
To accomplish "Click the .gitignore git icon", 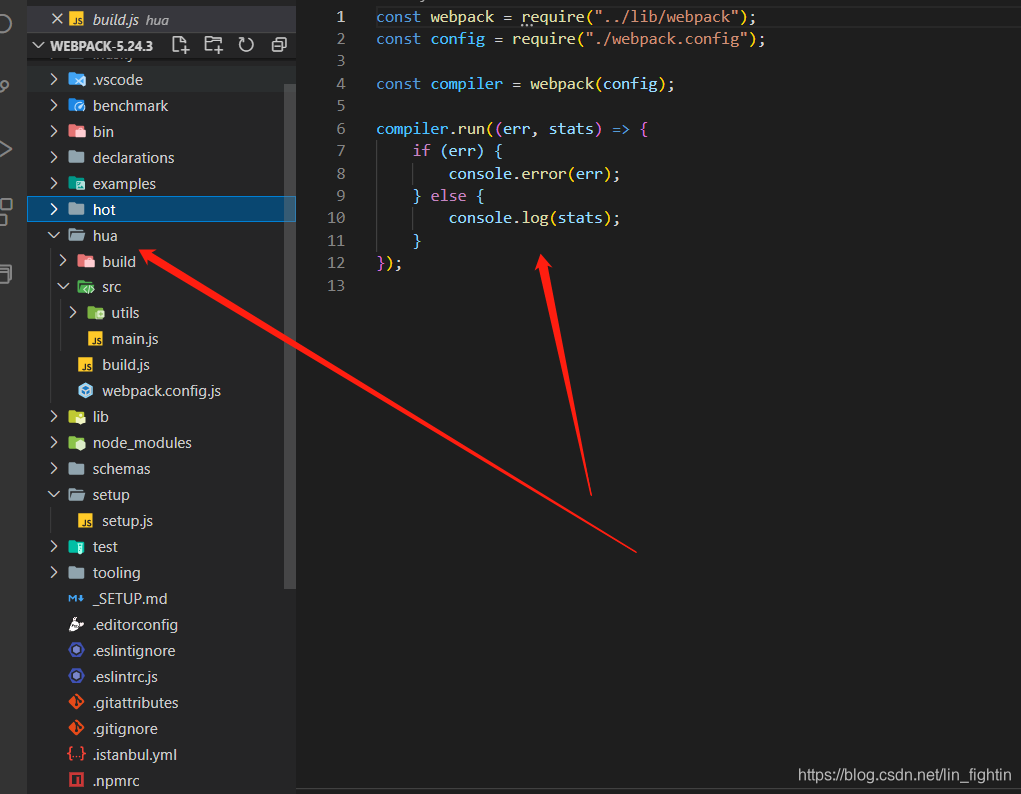I will pos(76,728).
